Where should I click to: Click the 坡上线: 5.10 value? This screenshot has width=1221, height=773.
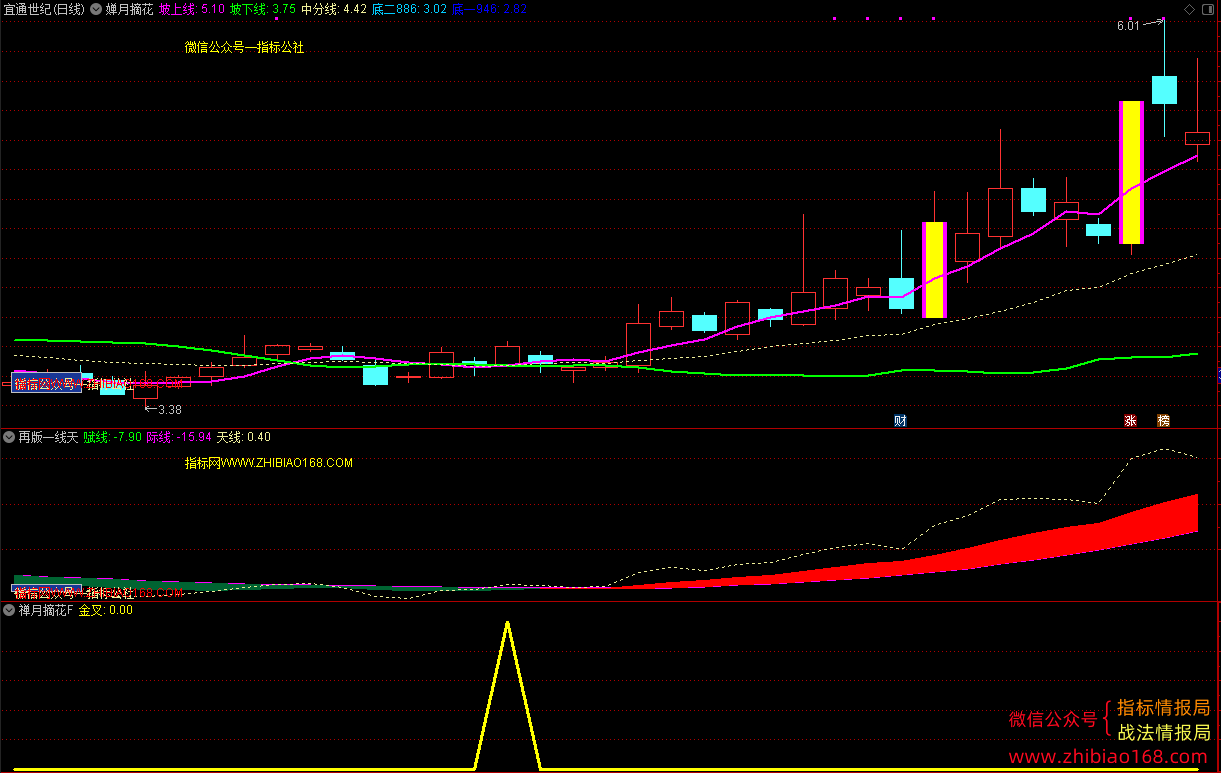pyautogui.click(x=191, y=9)
